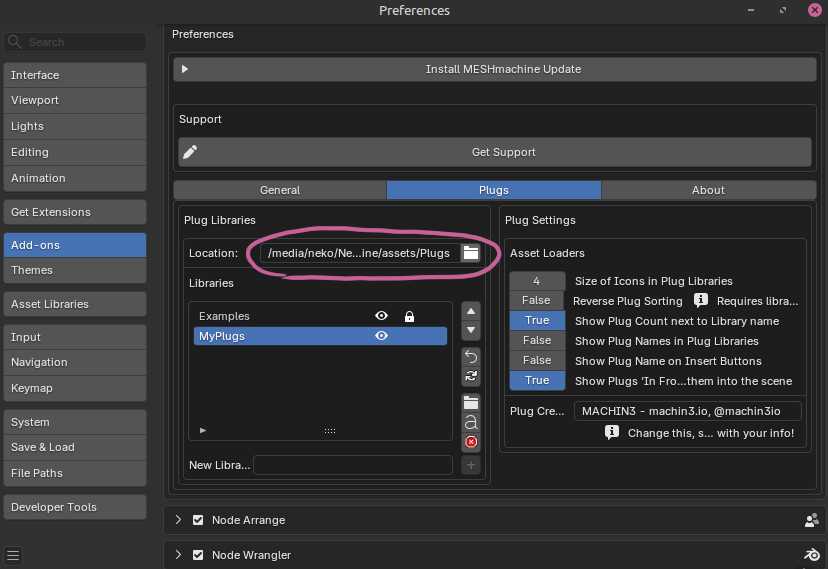Open Animation preferences section
Image resolution: width=828 pixels, height=569 pixels.
[75, 178]
